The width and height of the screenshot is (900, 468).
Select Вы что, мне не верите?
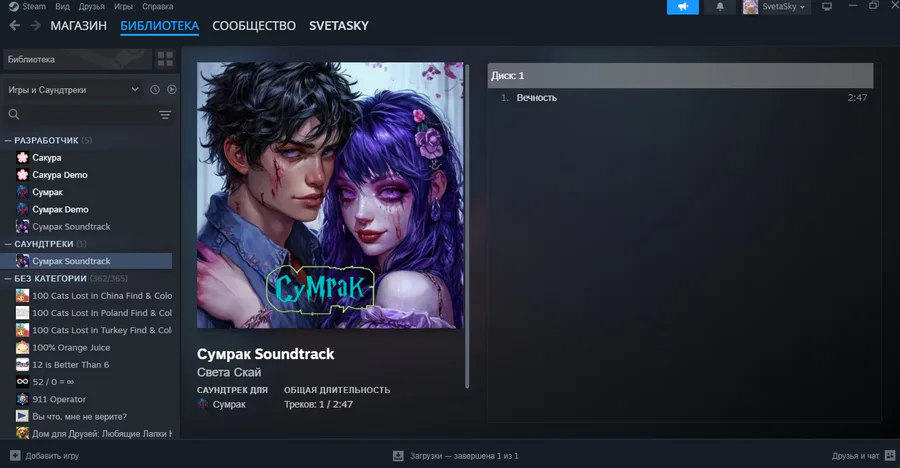click(x=79, y=416)
